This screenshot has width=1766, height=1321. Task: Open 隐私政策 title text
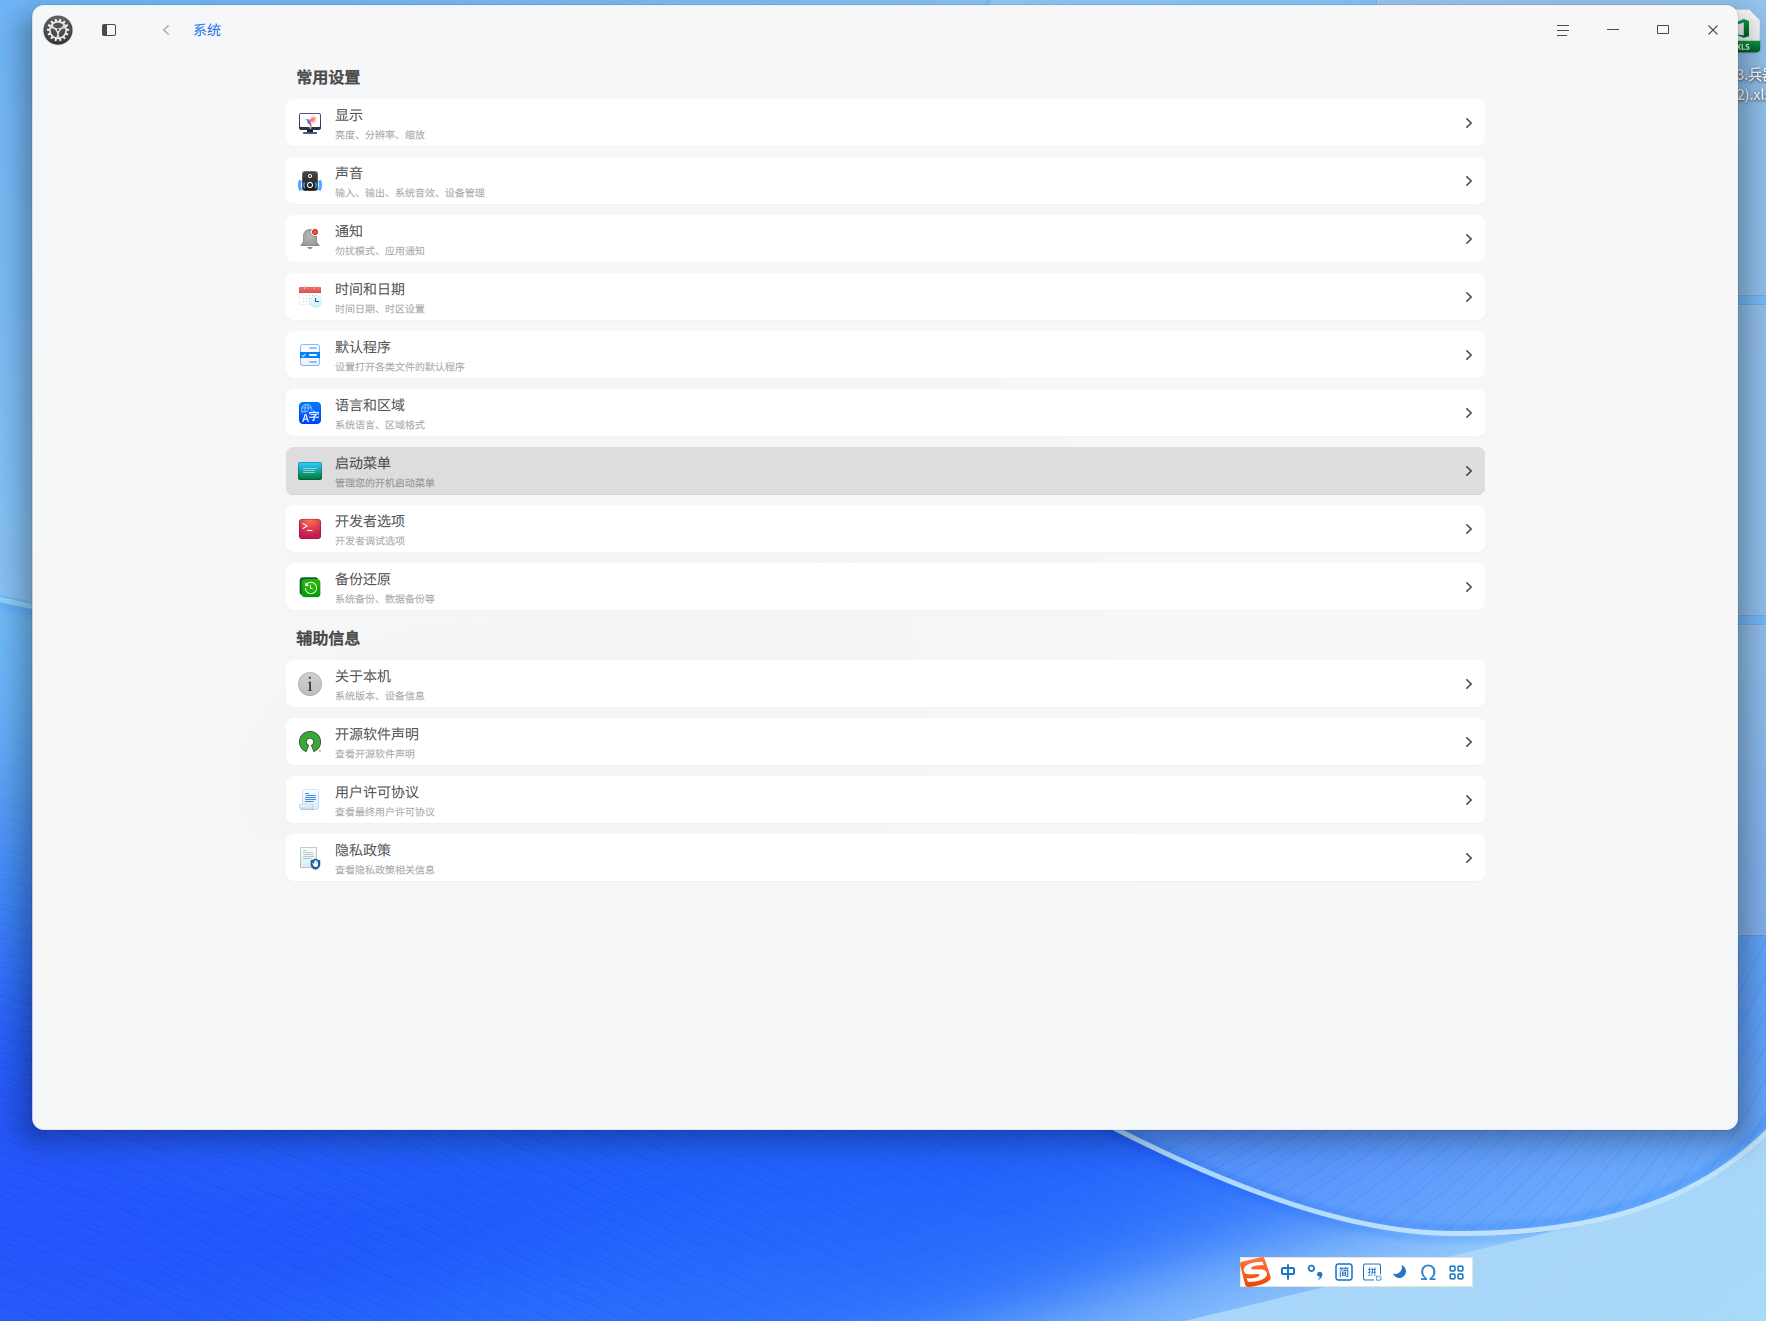click(363, 850)
